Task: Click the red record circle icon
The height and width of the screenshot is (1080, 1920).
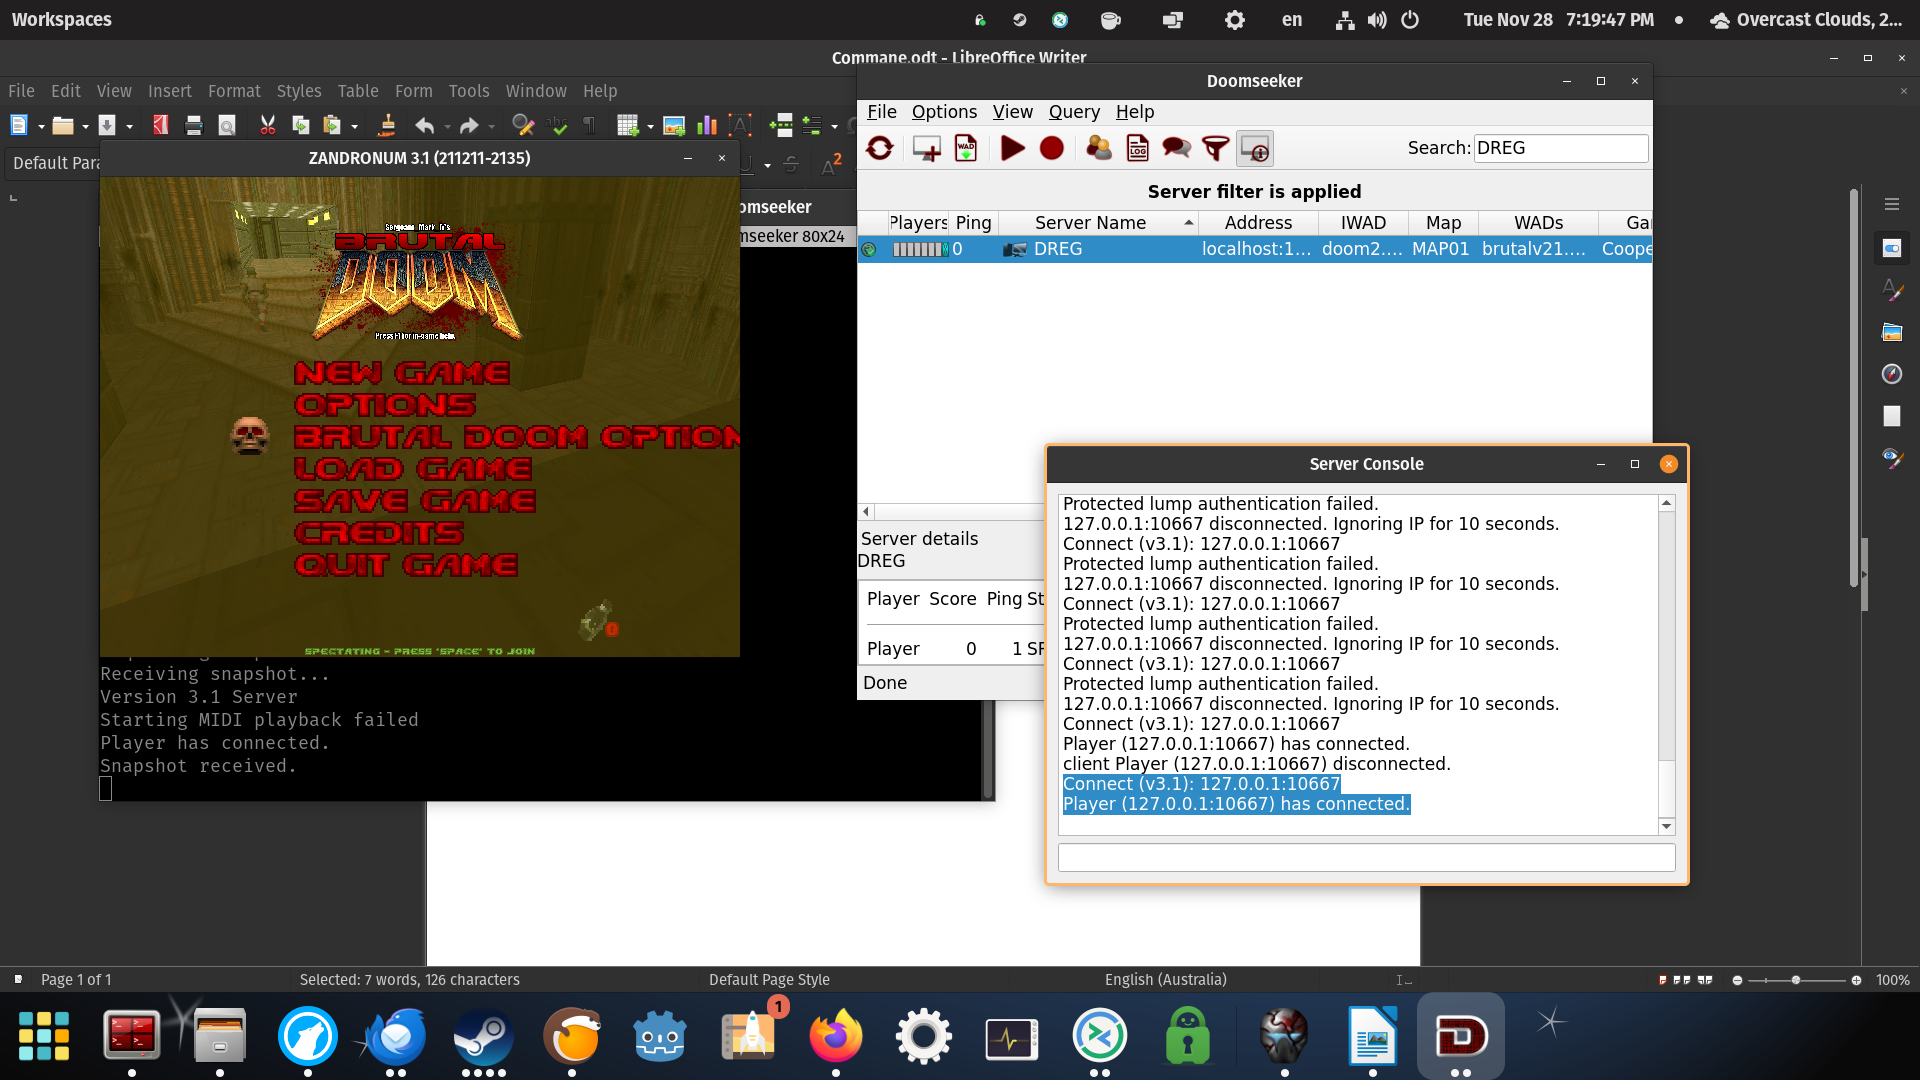Action: (1051, 149)
